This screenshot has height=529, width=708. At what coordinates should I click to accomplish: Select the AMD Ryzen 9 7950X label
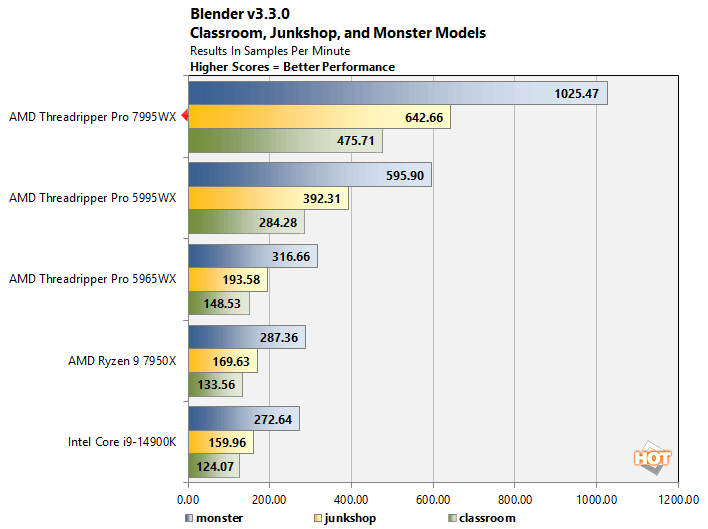coord(122,361)
